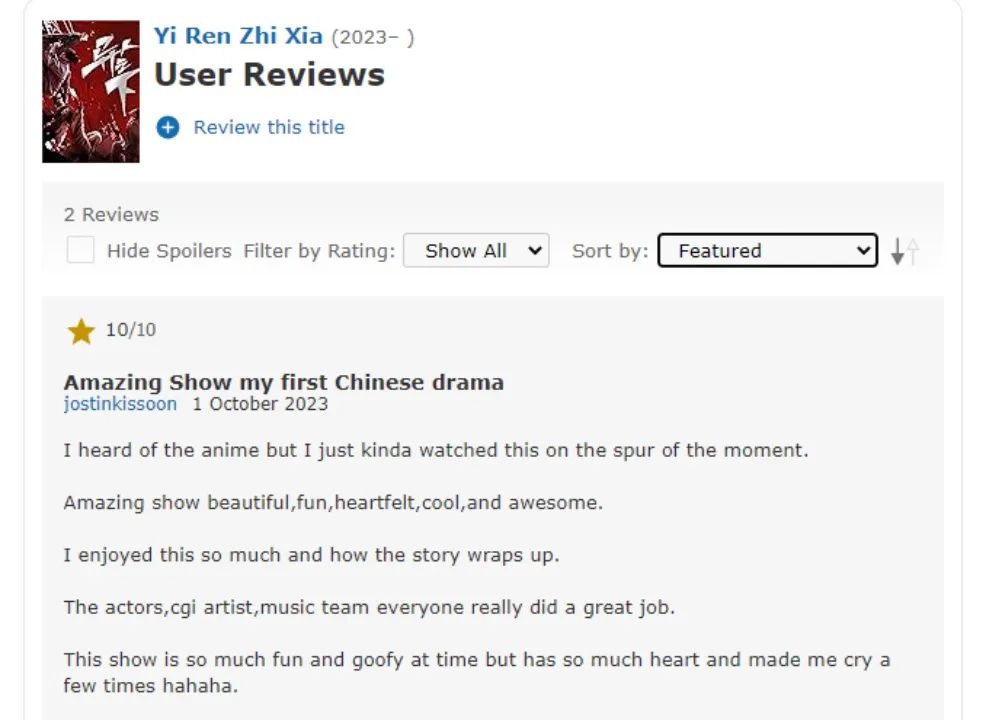The height and width of the screenshot is (720, 986).
Task: Click the Filter by Rating label
Action: pos(319,251)
